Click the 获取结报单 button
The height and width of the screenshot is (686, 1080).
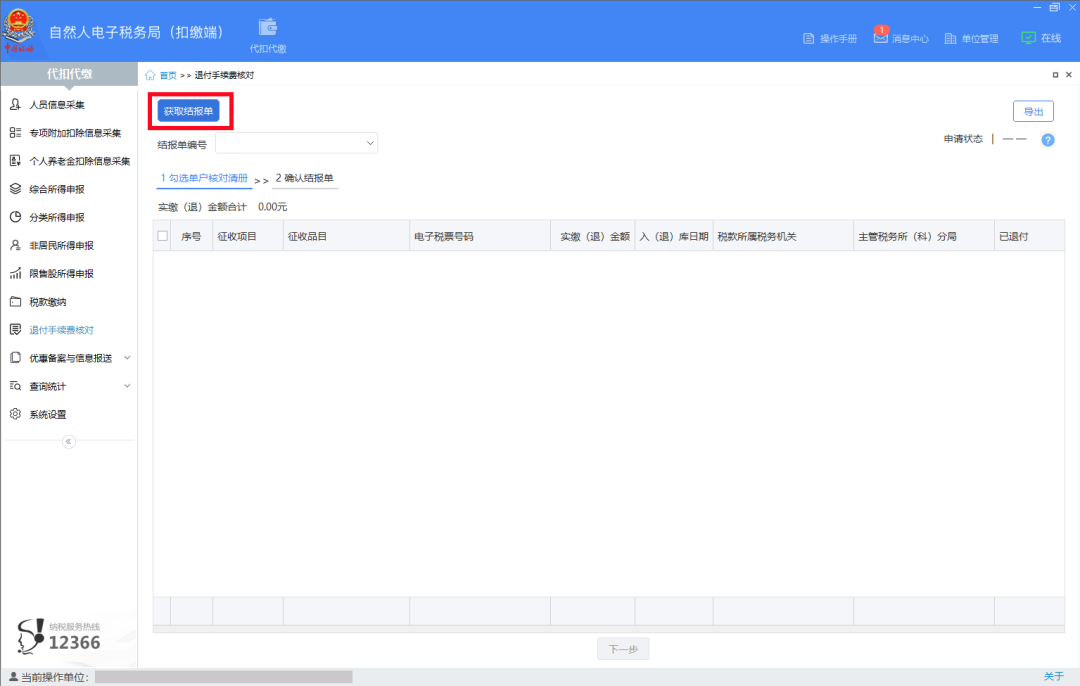coord(188,111)
